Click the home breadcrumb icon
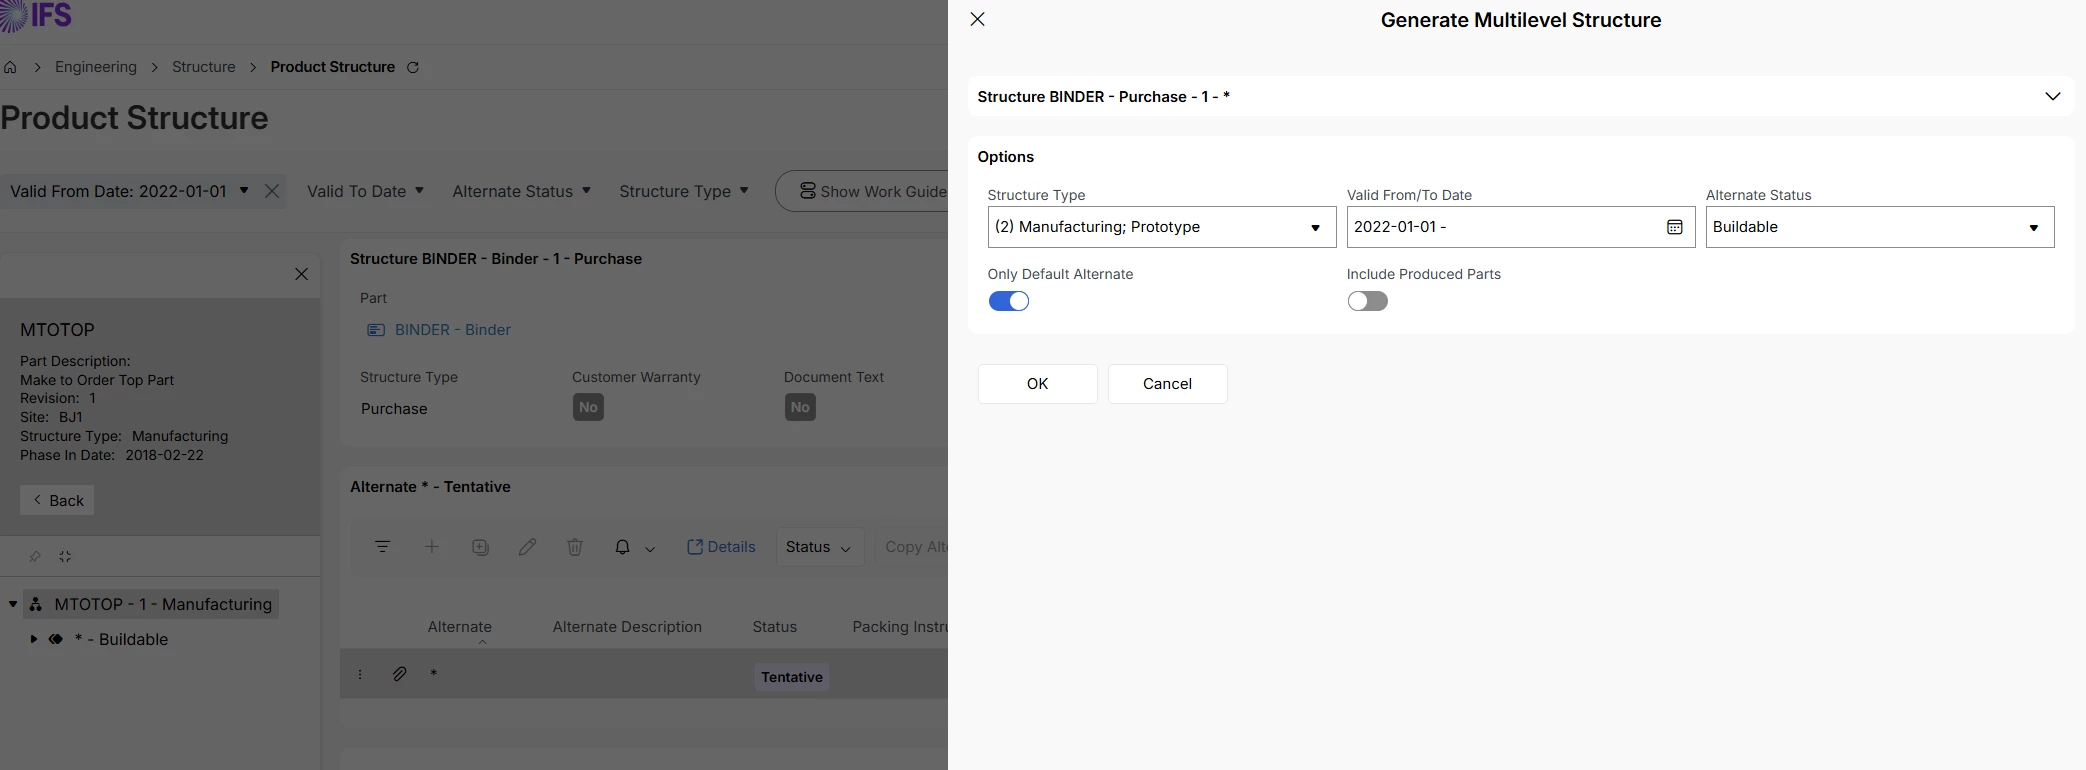This screenshot has height=770, width=2086. tap(11, 67)
